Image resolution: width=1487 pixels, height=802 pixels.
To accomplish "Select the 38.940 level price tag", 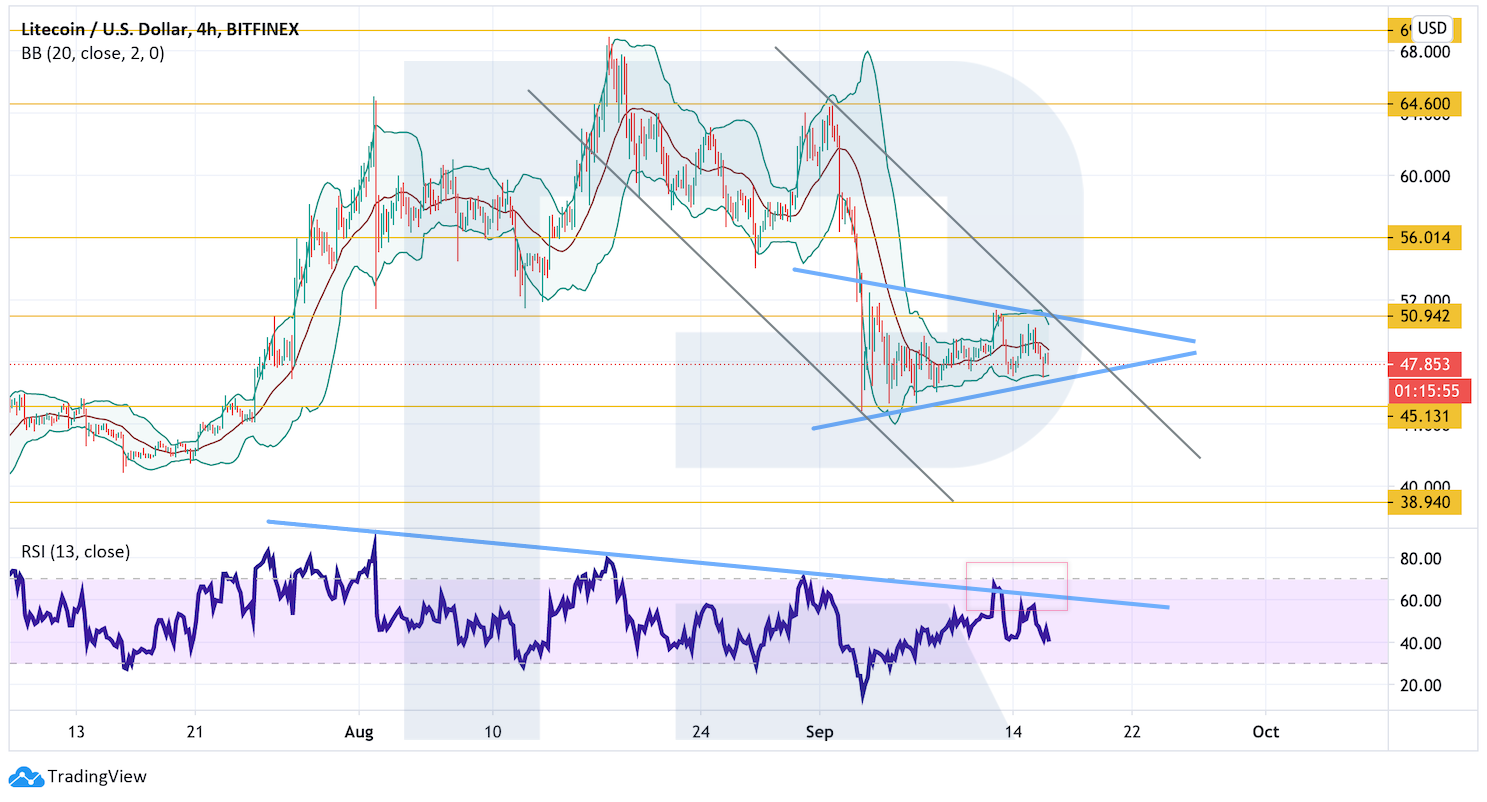I will tap(1425, 502).
